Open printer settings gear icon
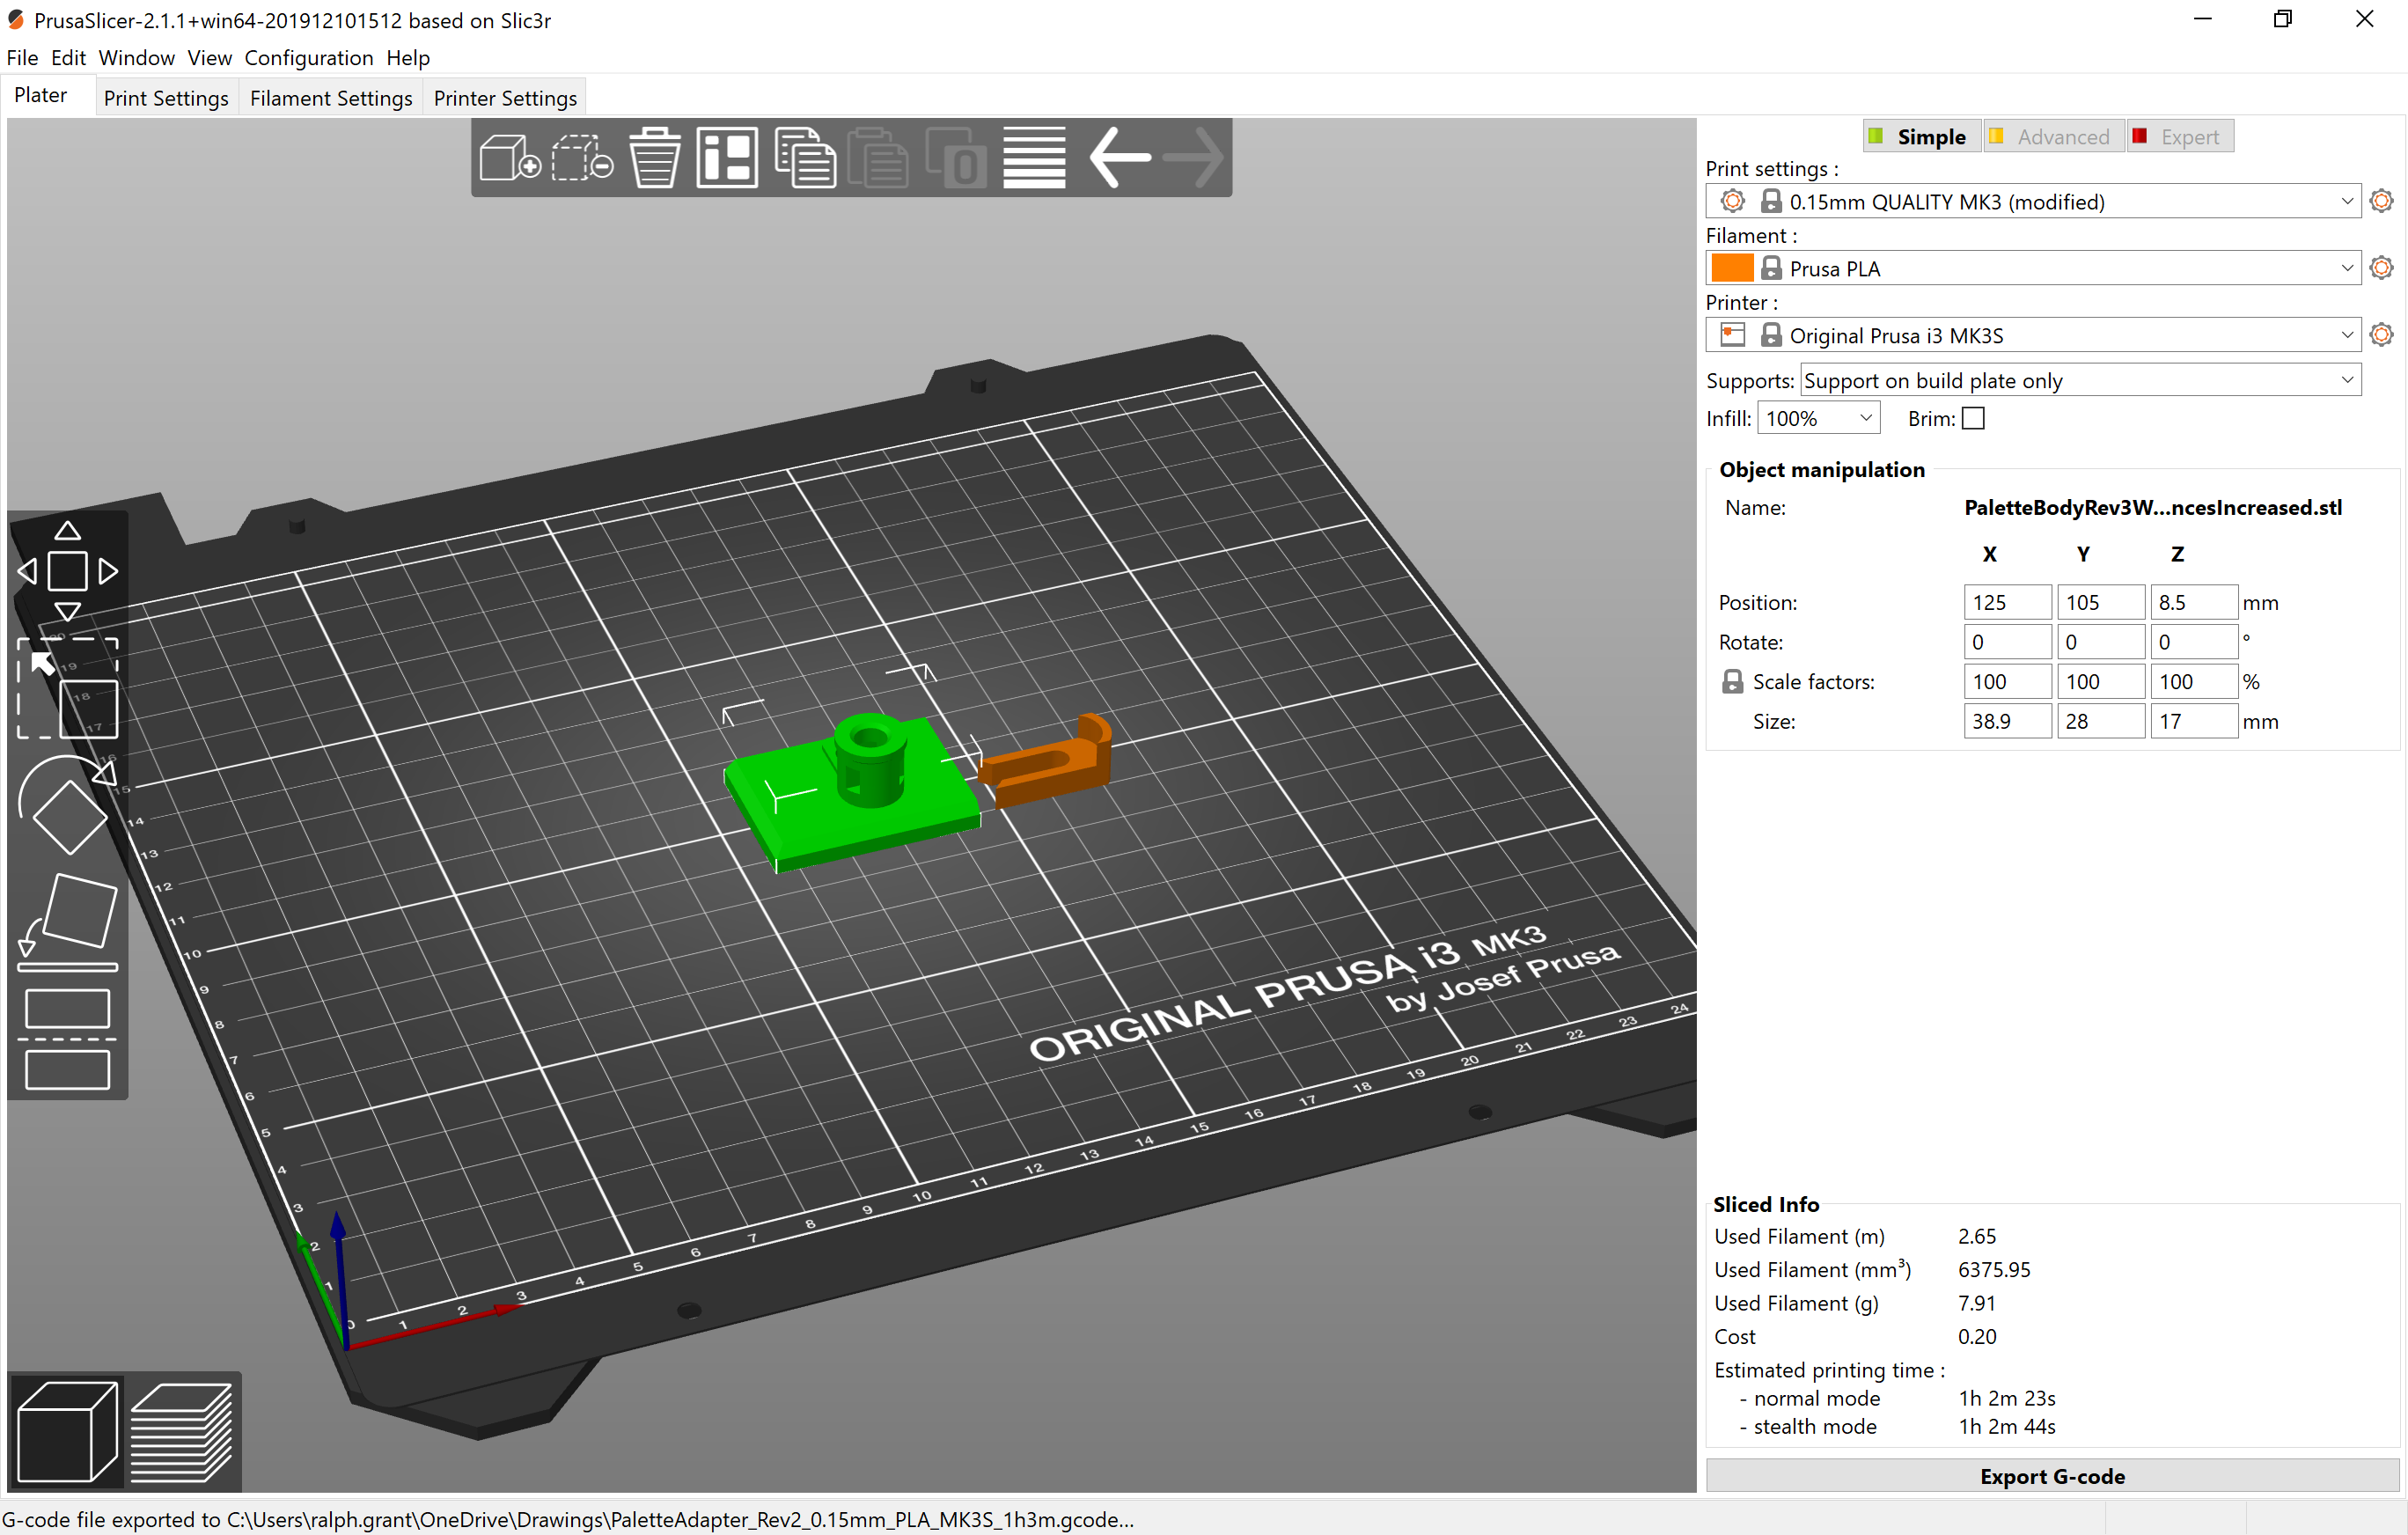This screenshot has width=2408, height=1535. 2381,335
